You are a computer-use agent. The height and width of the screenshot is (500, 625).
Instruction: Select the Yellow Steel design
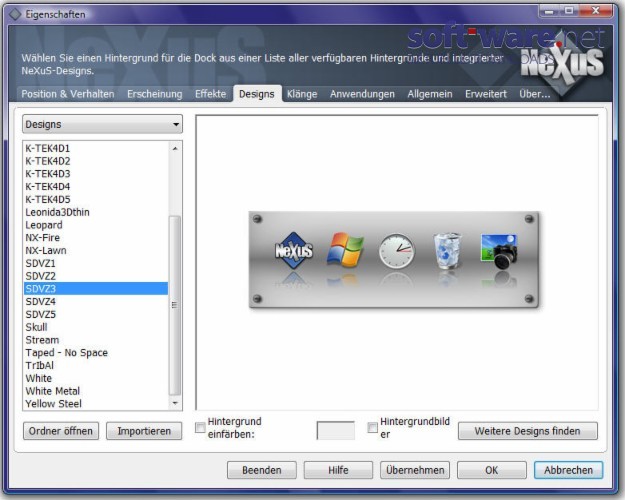tap(96, 404)
